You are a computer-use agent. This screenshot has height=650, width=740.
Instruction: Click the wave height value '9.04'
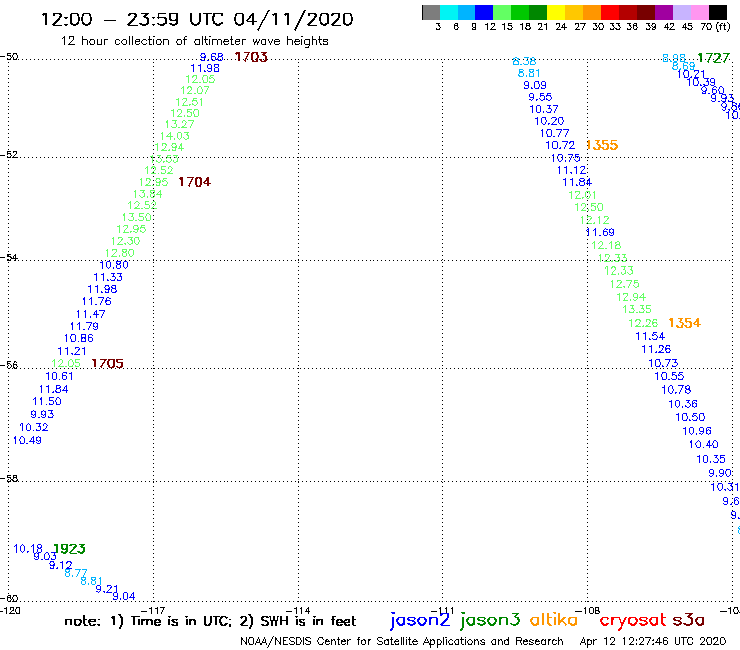click(124, 597)
